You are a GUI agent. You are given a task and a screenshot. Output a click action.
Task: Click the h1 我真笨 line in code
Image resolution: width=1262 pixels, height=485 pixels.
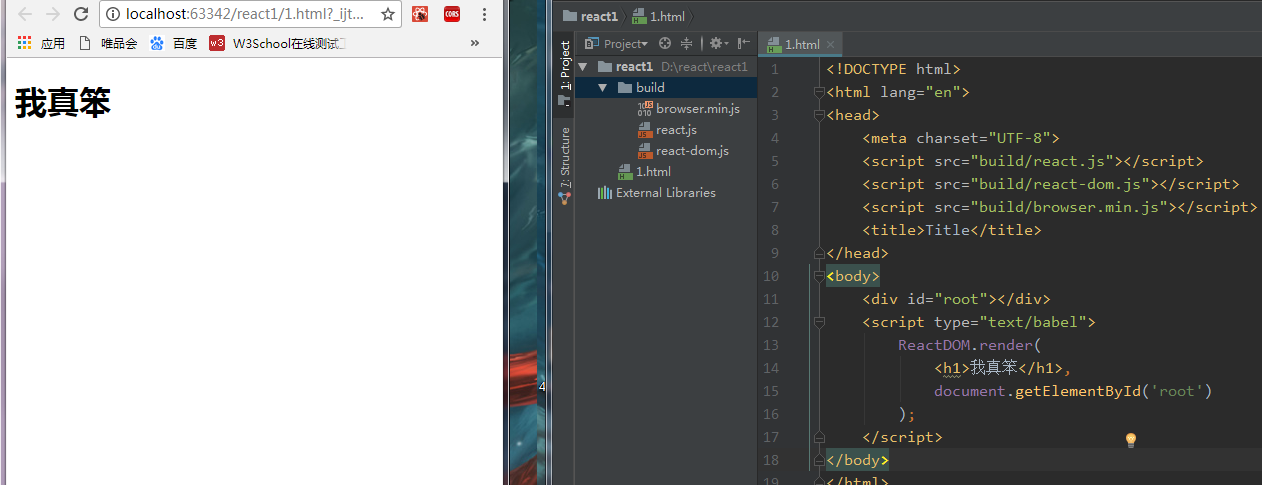click(x=1003, y=368)
